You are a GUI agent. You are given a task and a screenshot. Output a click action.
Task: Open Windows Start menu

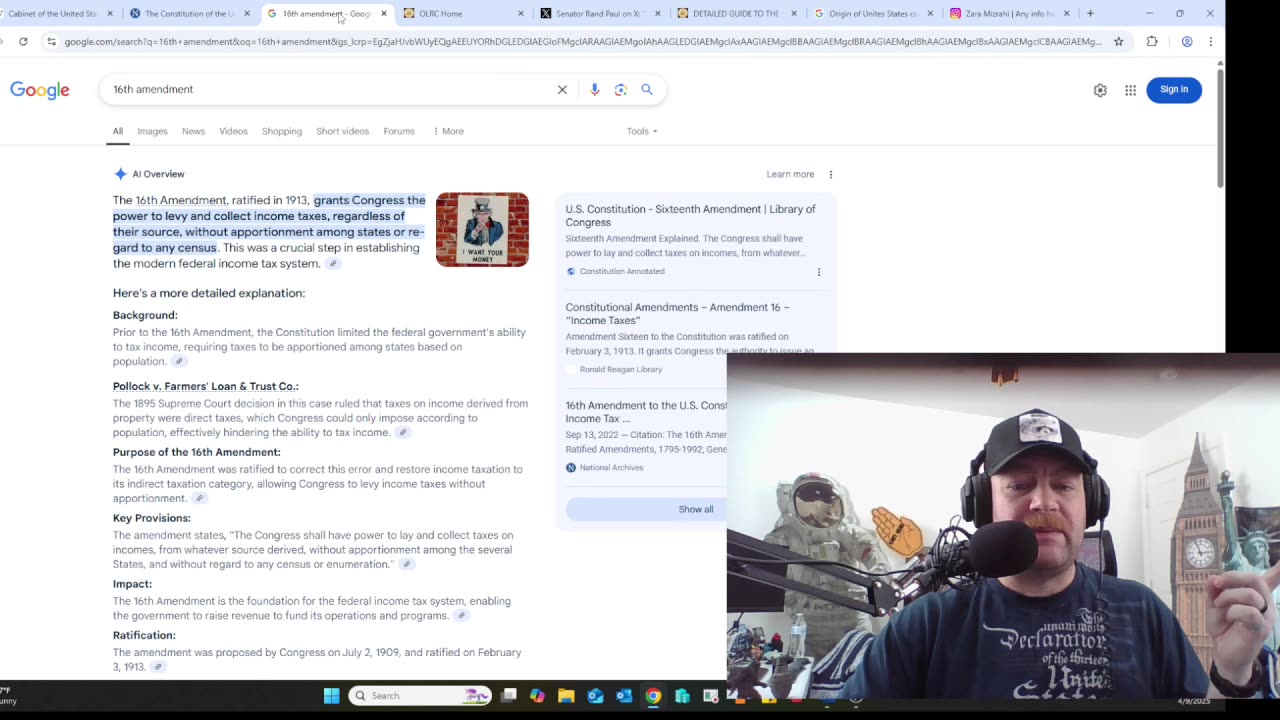tap(332, 696)
